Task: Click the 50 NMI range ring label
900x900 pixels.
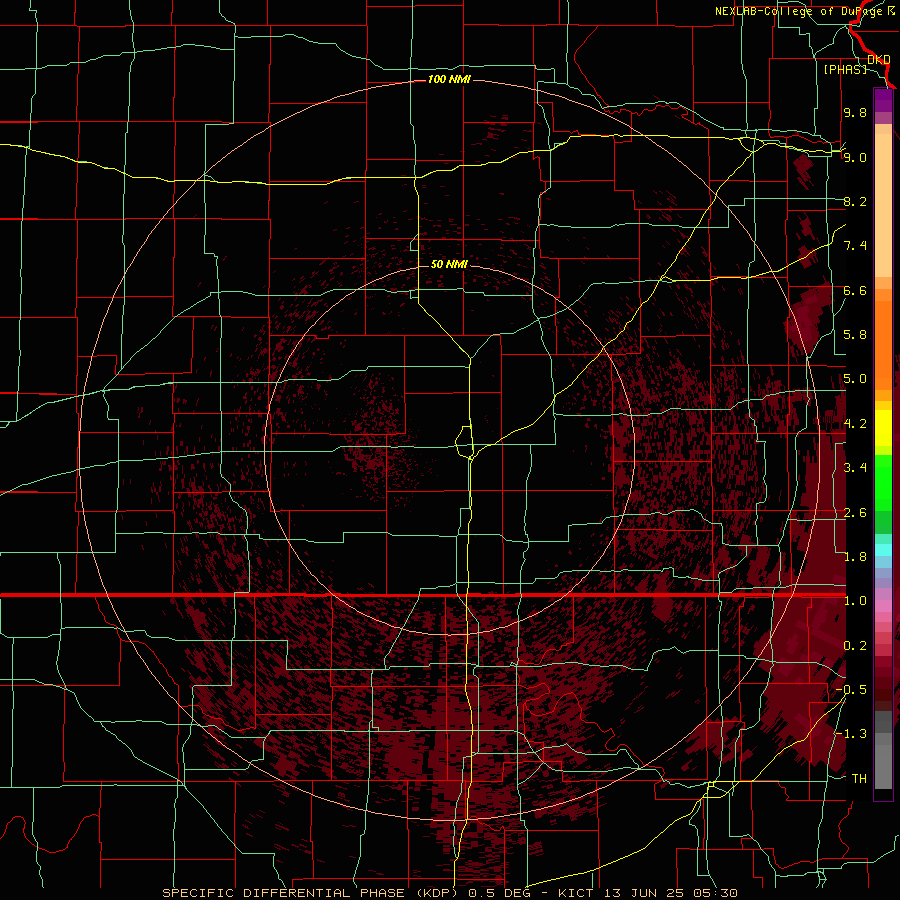Action: (449, 264)
